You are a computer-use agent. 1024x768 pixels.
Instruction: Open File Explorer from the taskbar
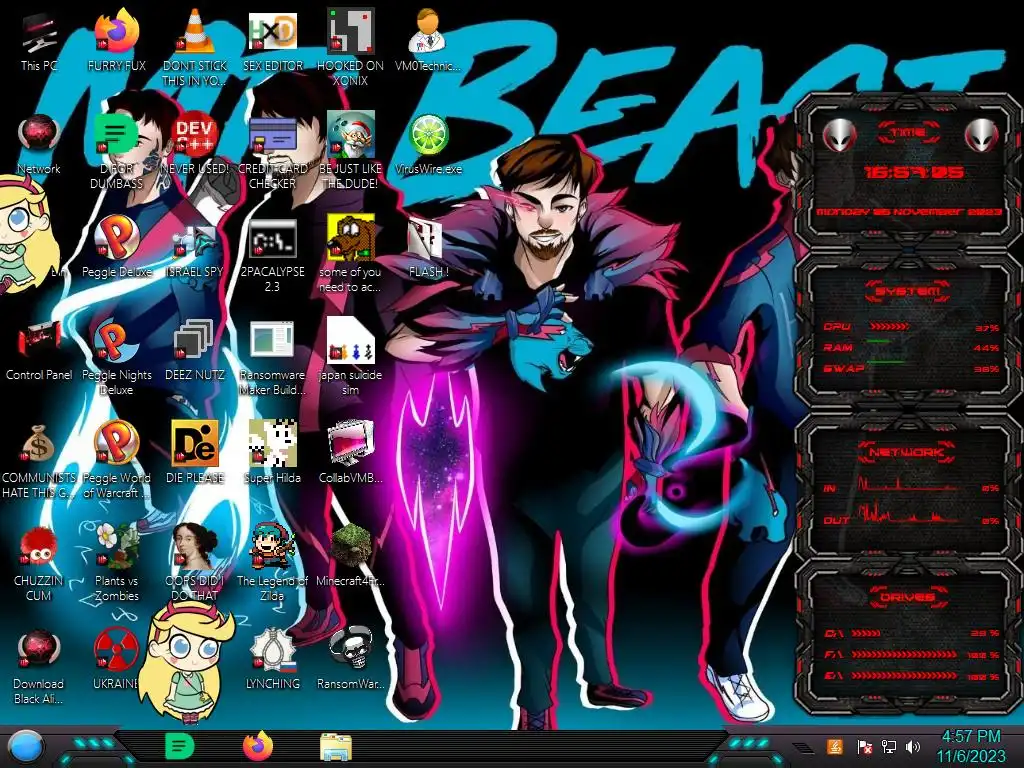(x=336, y=747)
